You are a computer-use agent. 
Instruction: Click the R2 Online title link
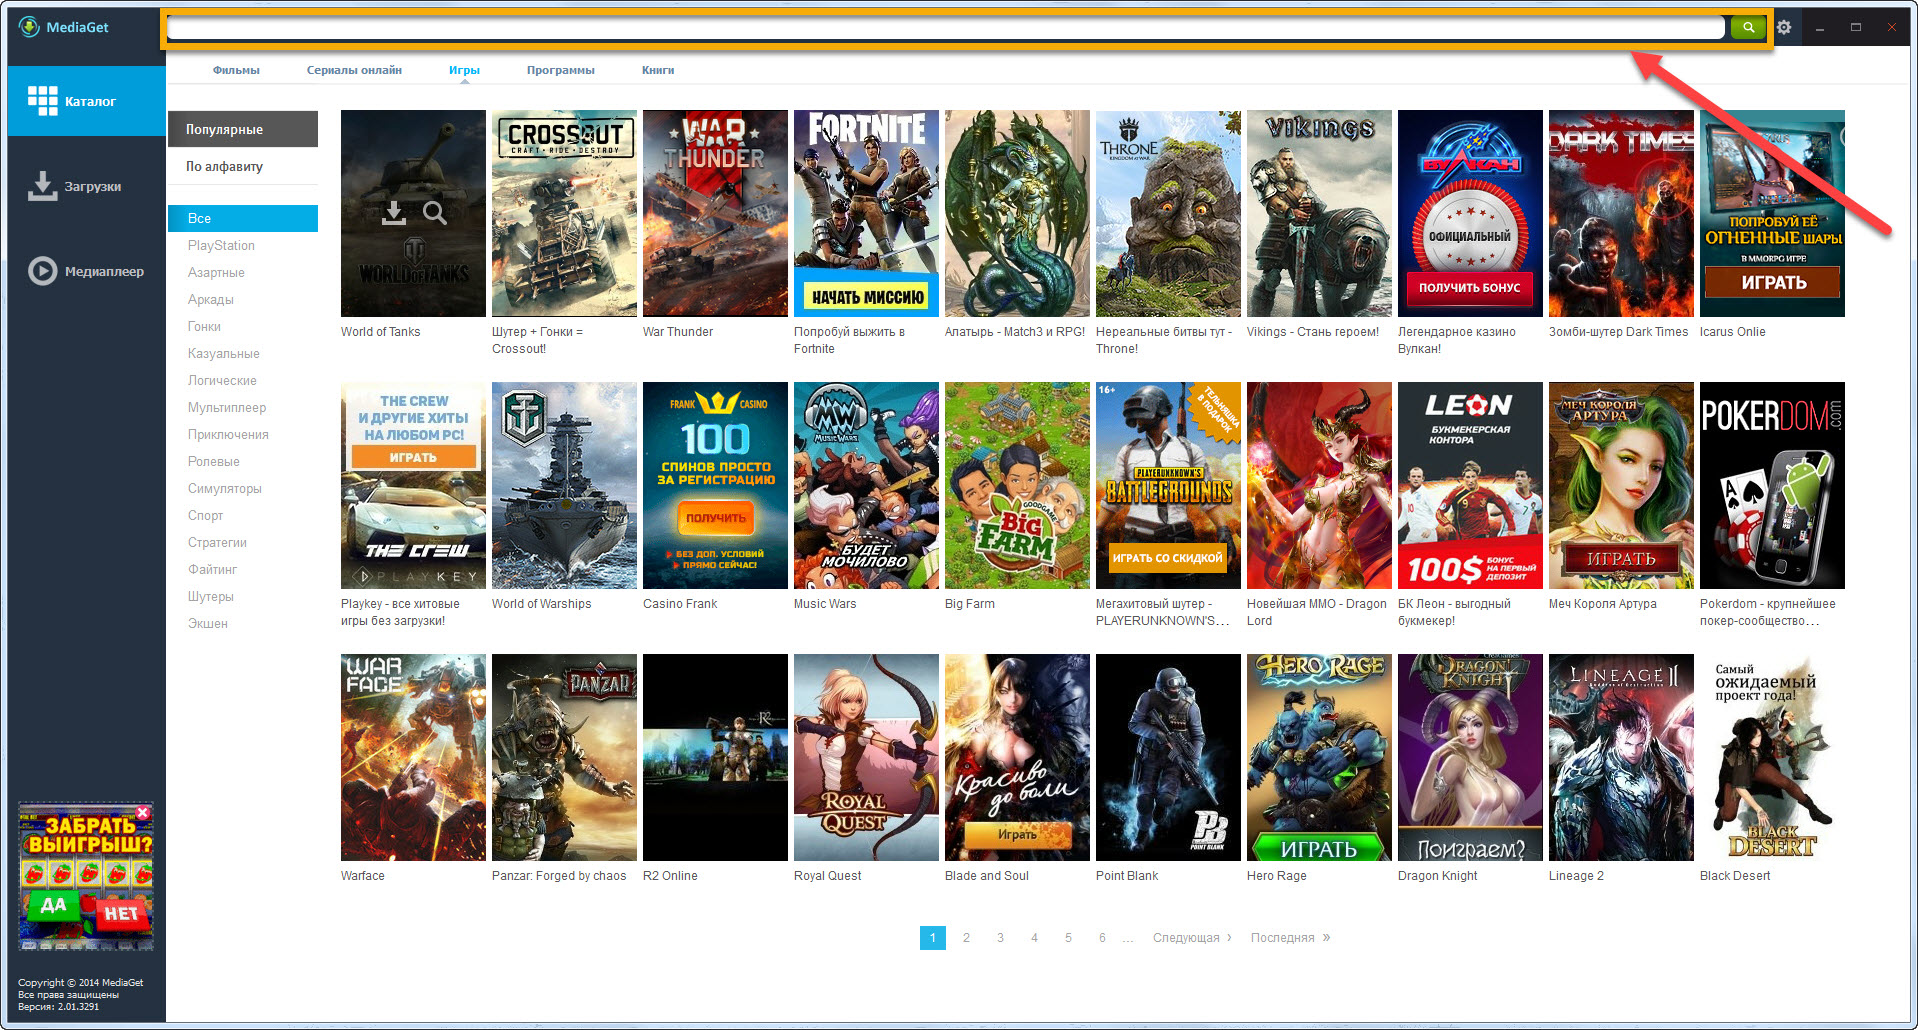click(x=670, y=876)
